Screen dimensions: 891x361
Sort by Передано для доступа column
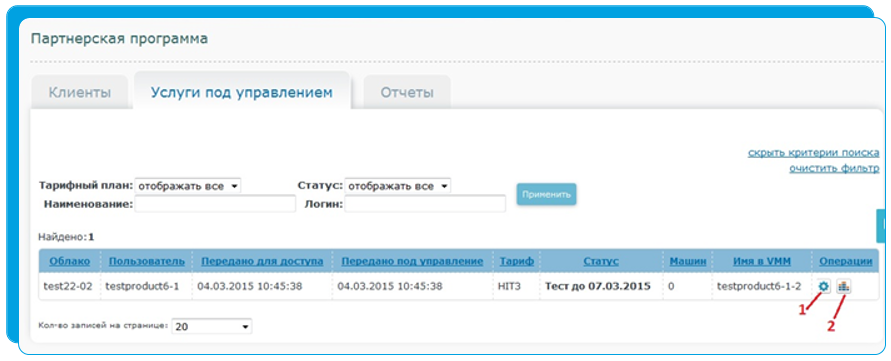pyautogui.click(x=262, y=261)
